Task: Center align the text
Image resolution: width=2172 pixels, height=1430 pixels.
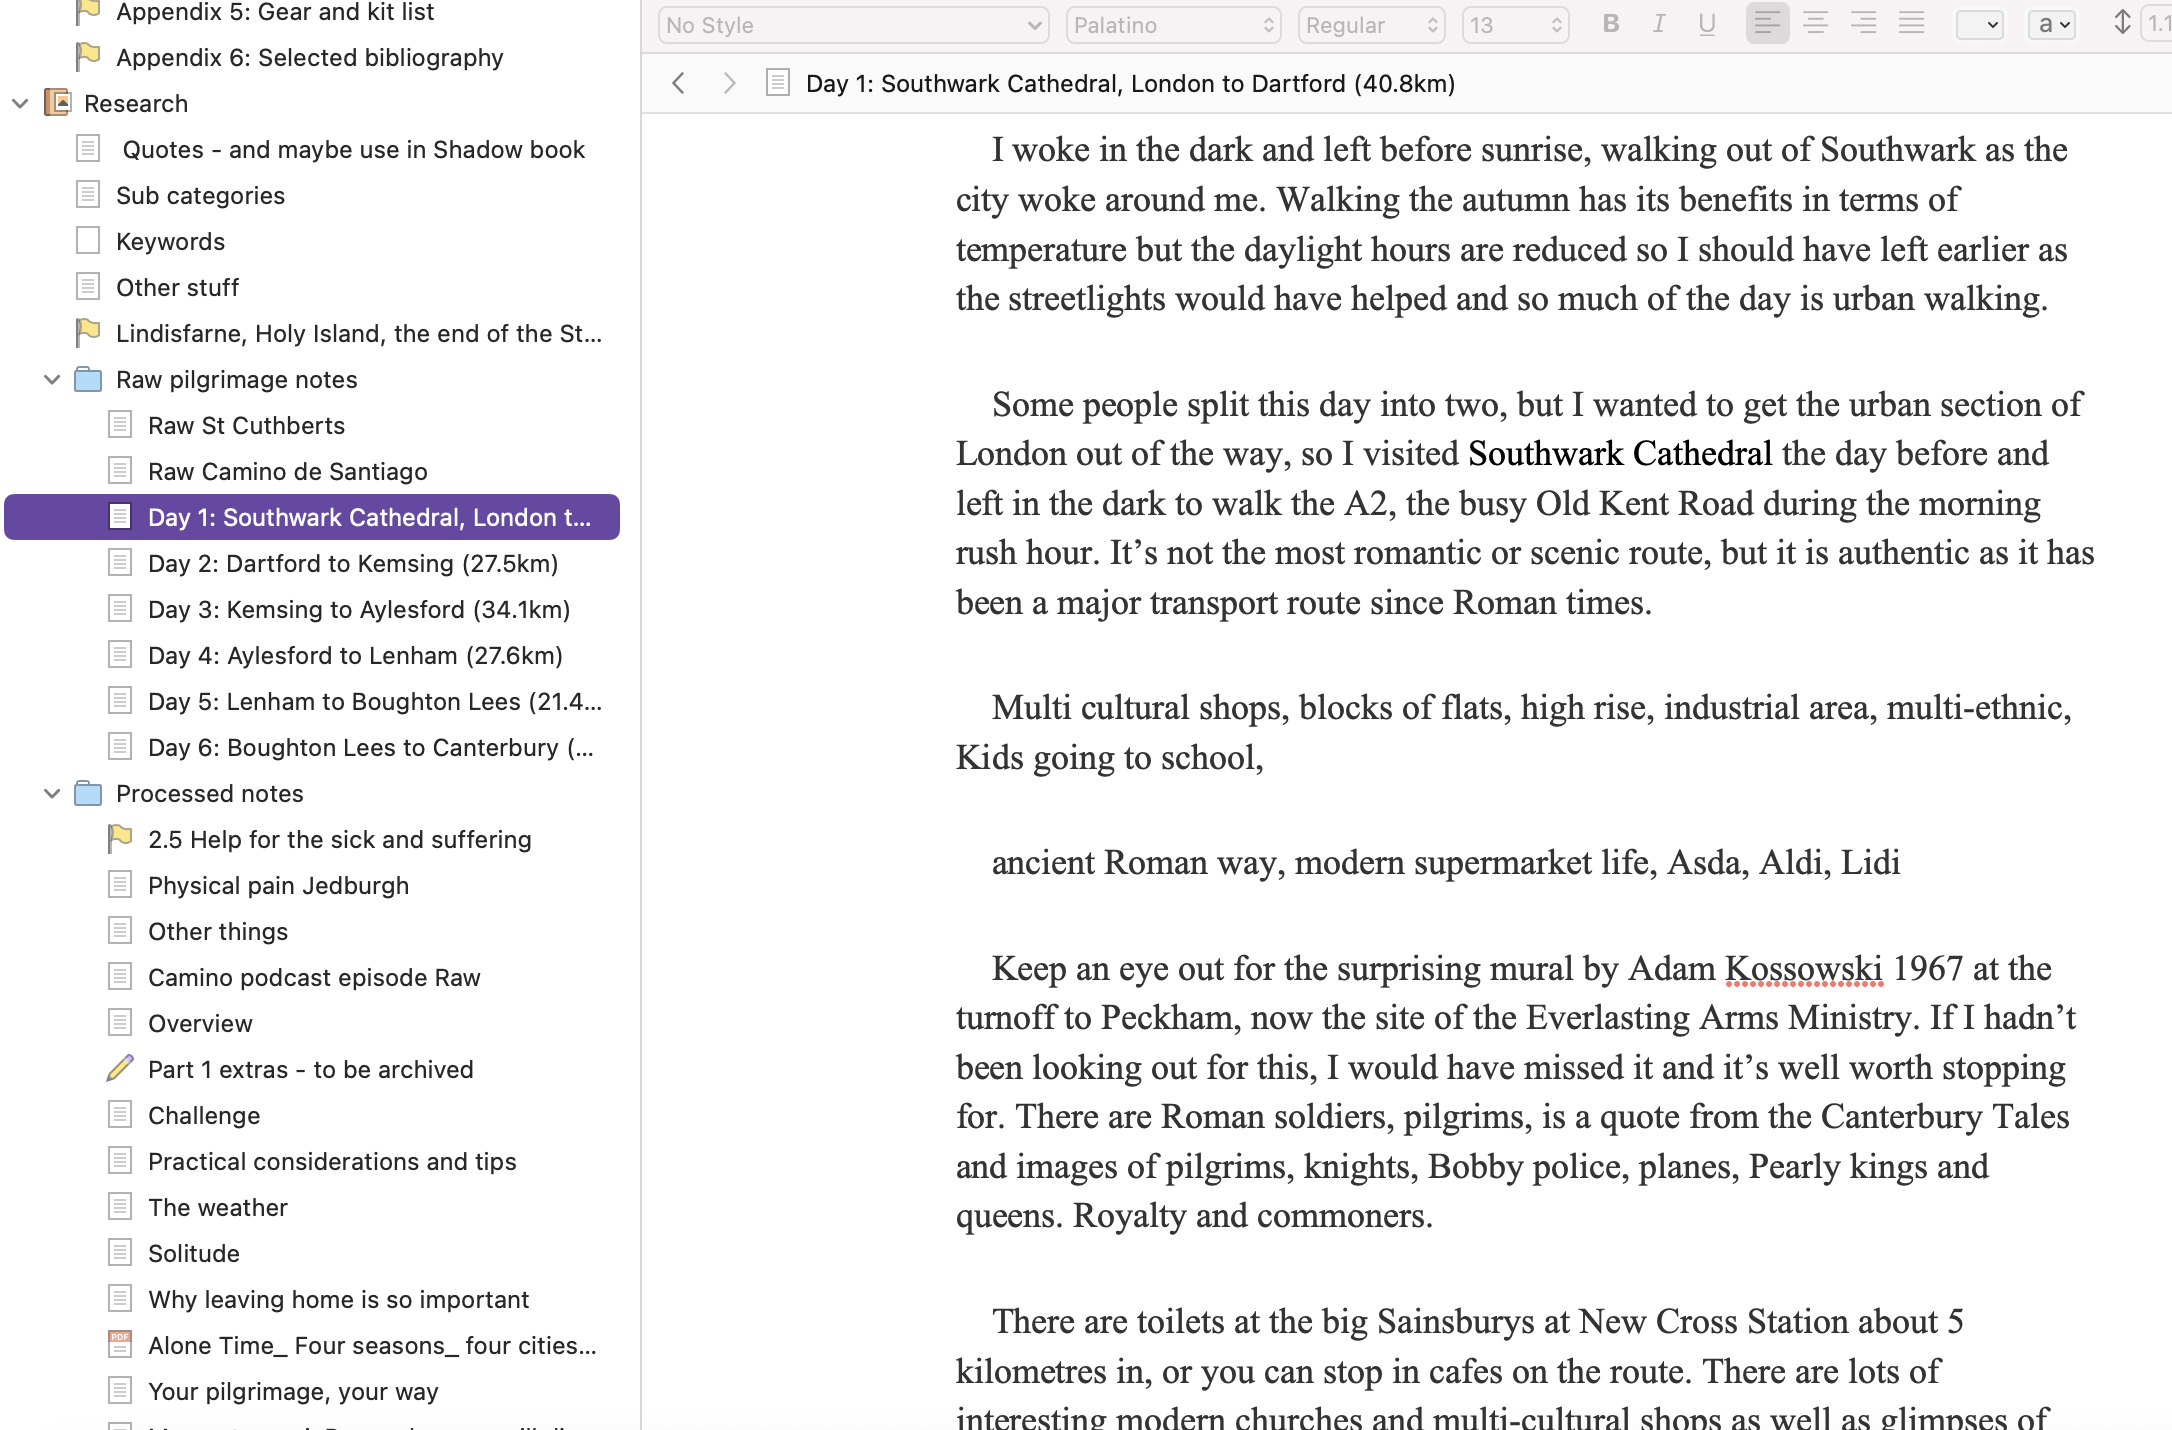Action: [x=1815, y=24]
